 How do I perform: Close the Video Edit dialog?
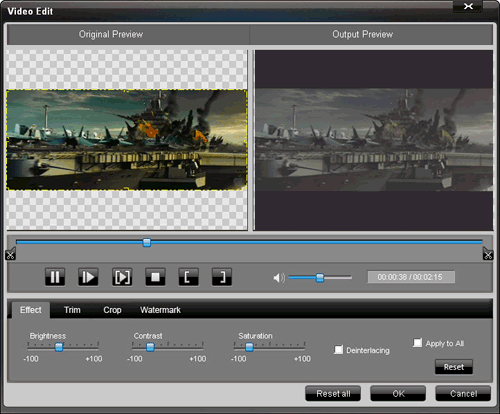468,6
